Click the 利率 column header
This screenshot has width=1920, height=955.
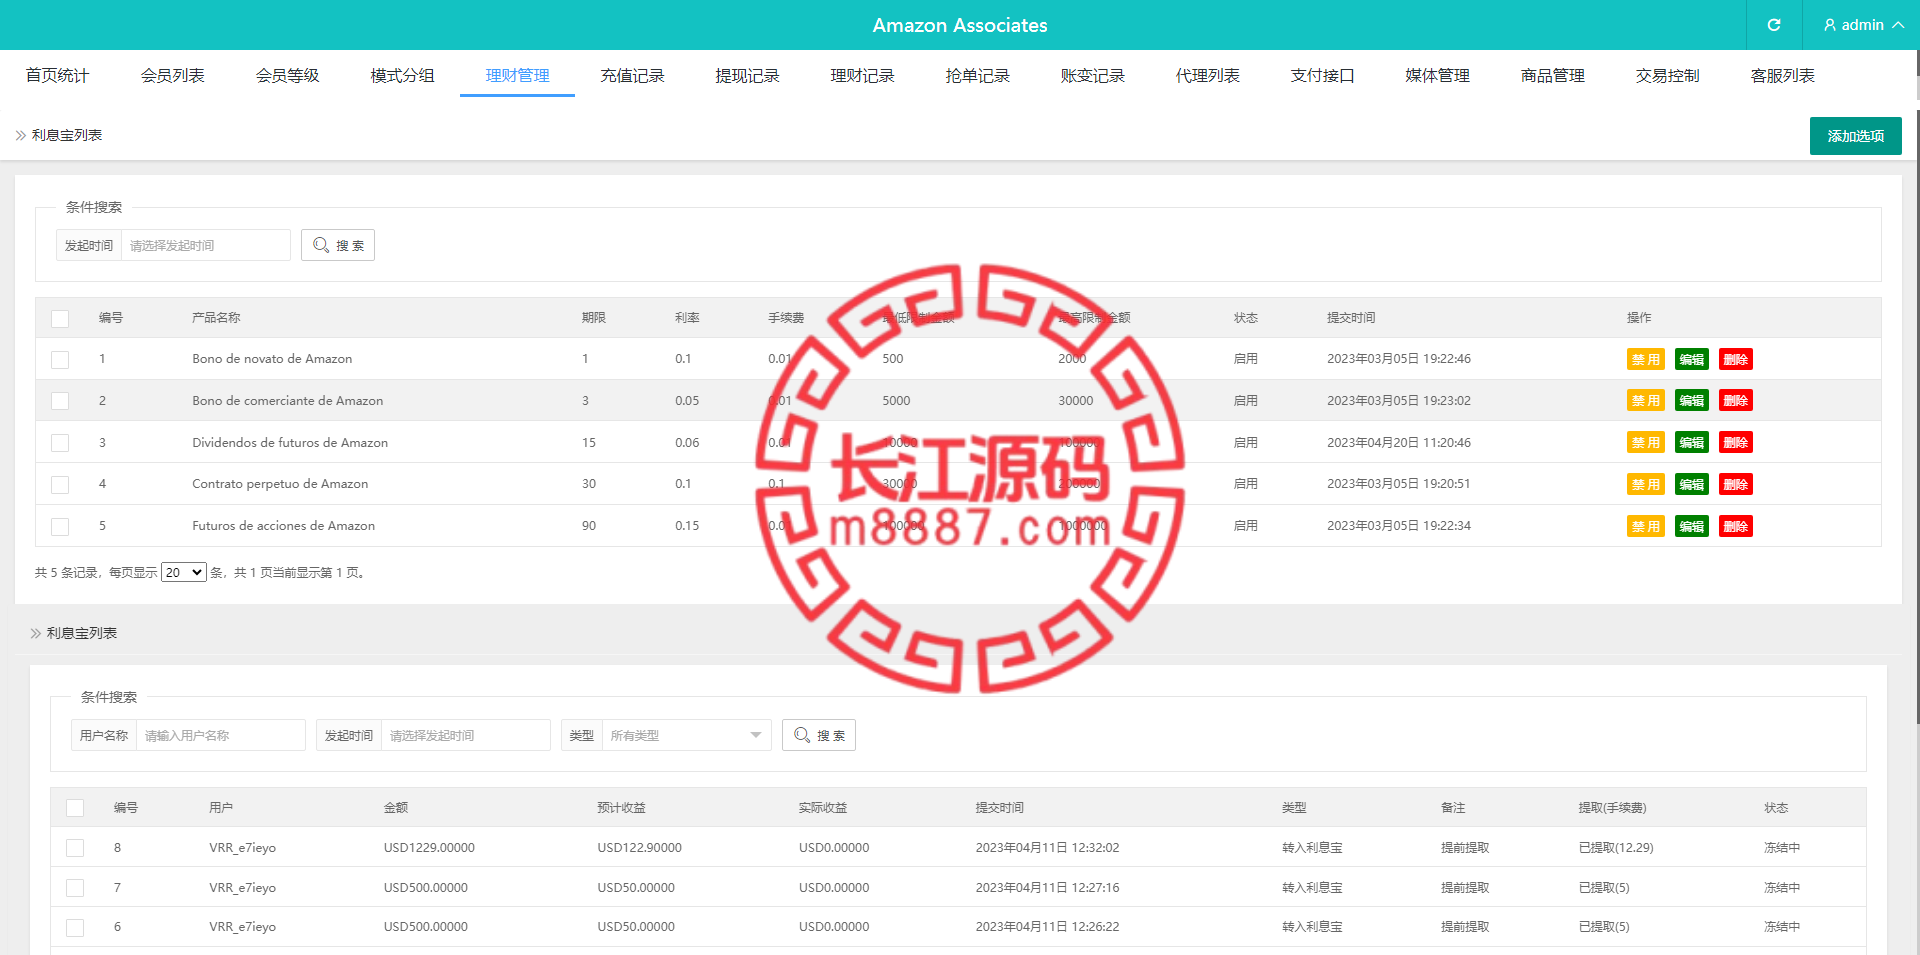coord(687,318)
